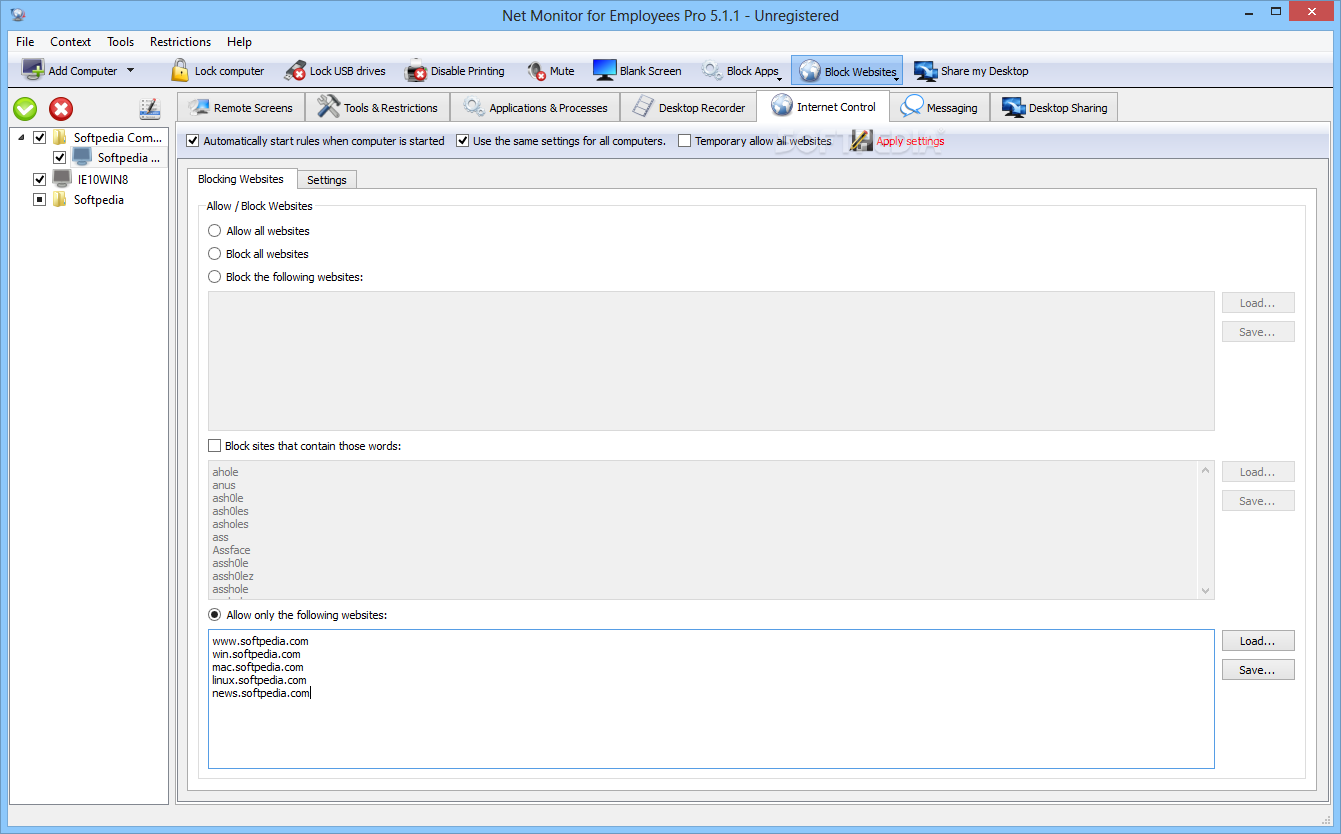Screen dimensions: 1341x834
Task: Uncheck the Softpedia Com... group checkbox
Action: (x=40, y=137)
